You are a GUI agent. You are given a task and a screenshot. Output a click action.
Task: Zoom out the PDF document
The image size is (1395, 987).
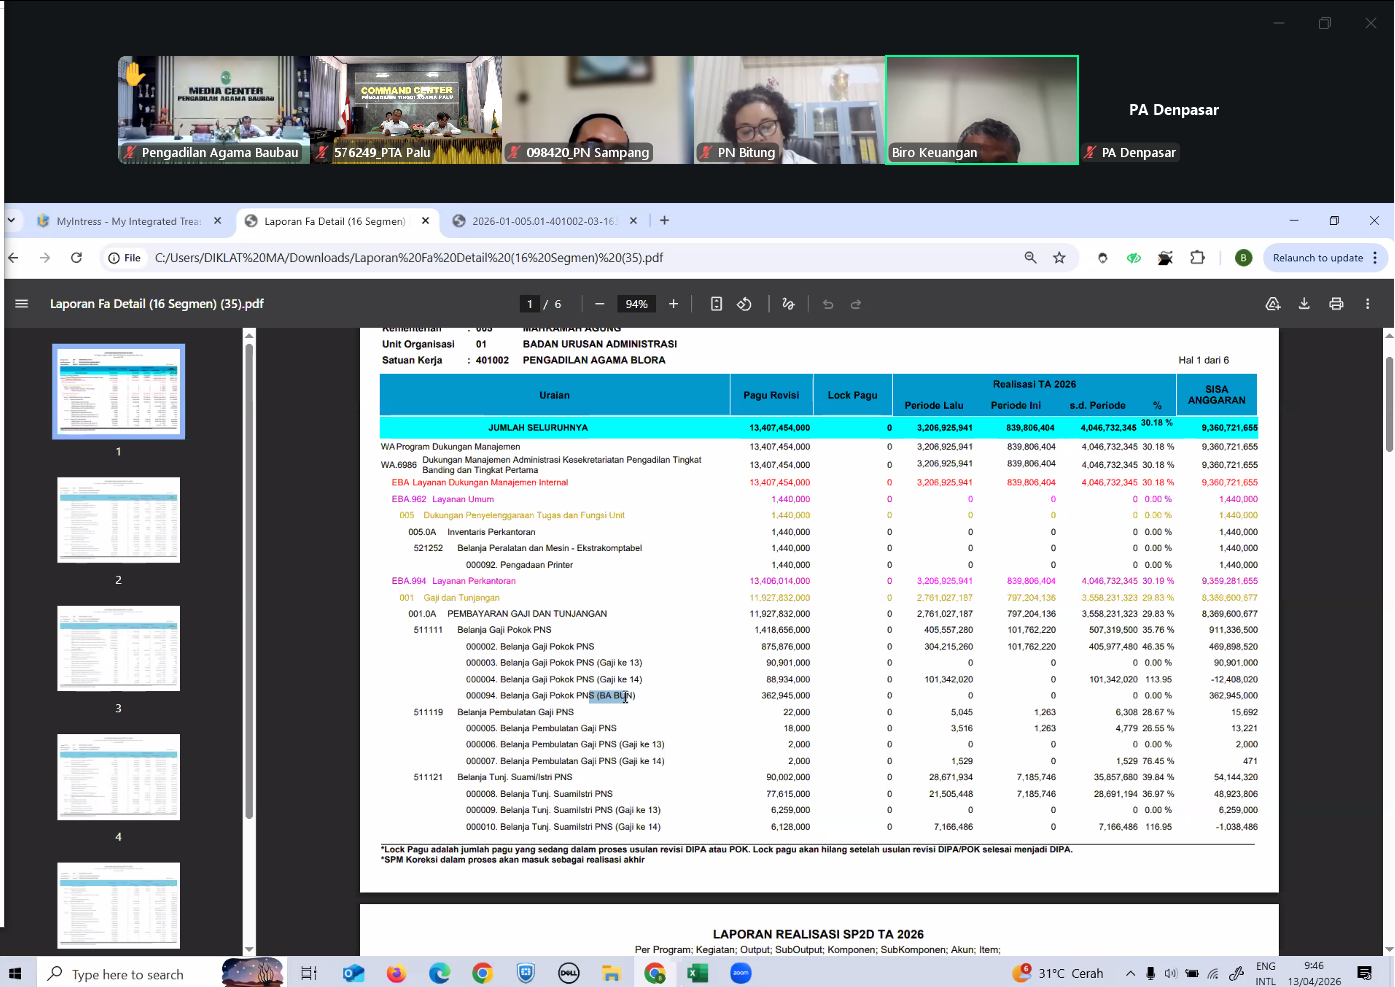coord(599,304)
